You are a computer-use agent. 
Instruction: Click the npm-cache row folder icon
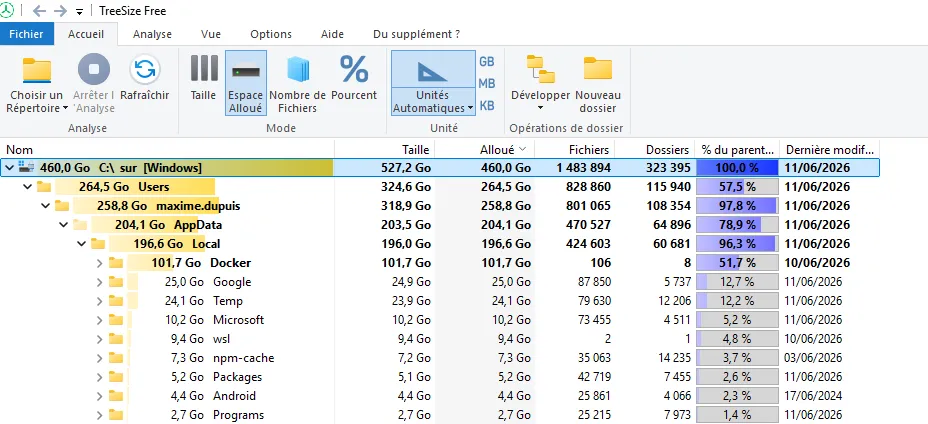click(116, 358)
